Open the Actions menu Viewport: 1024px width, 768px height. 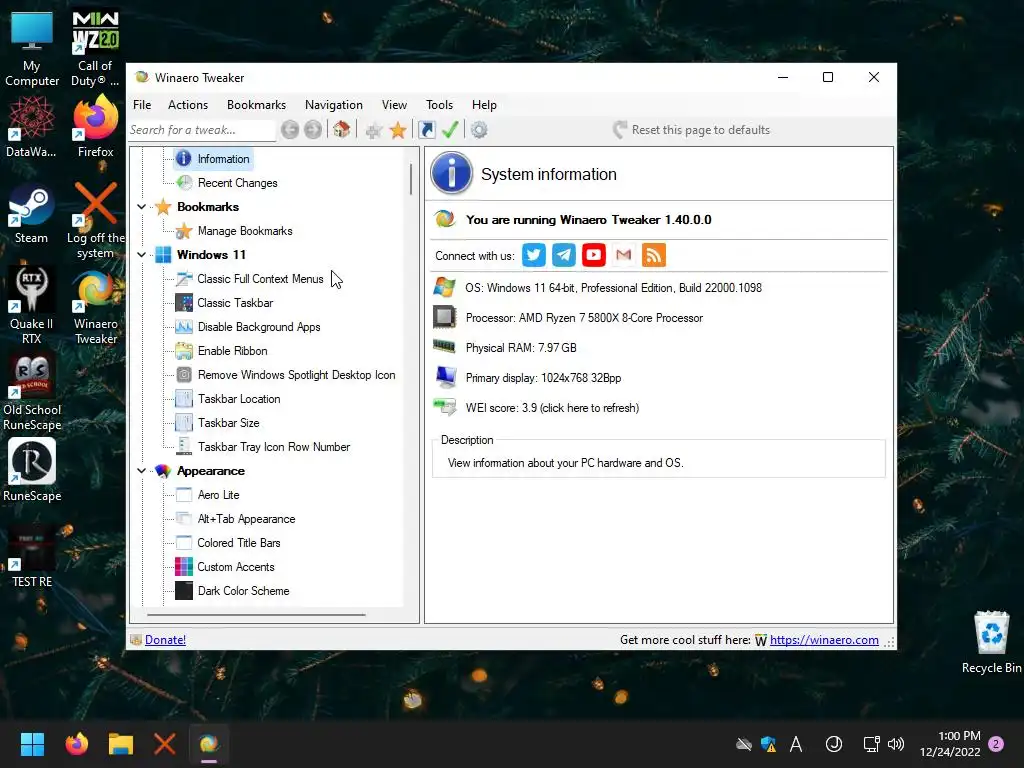pos(187,104)
